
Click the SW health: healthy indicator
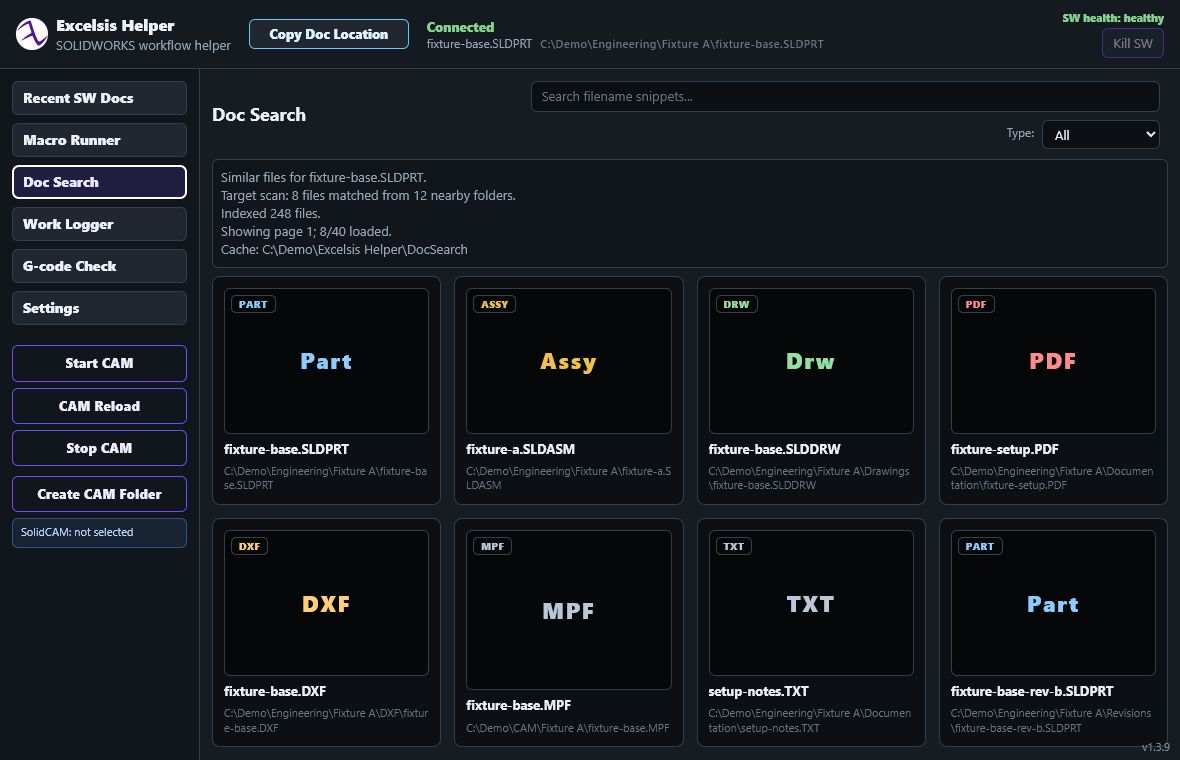pos(1113,18)
